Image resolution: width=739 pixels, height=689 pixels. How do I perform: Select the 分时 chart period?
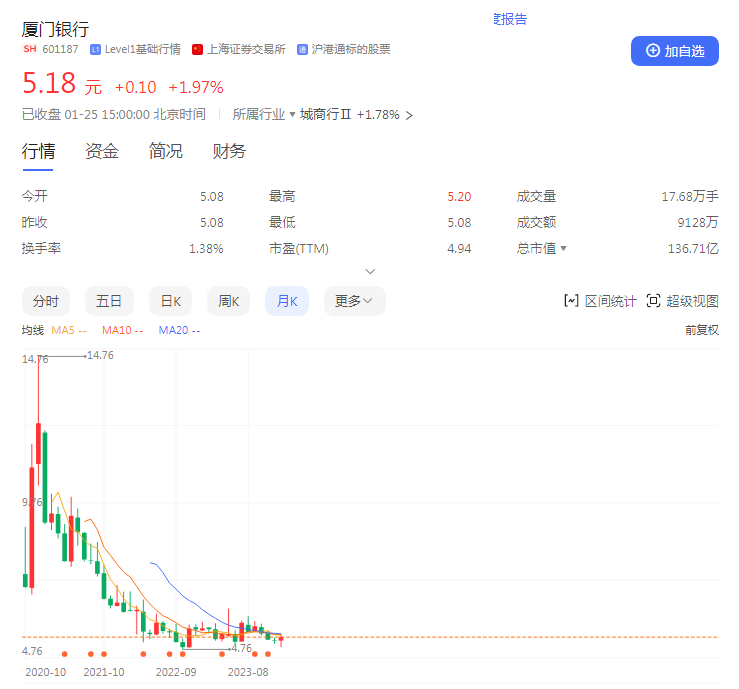pos(46,301)
